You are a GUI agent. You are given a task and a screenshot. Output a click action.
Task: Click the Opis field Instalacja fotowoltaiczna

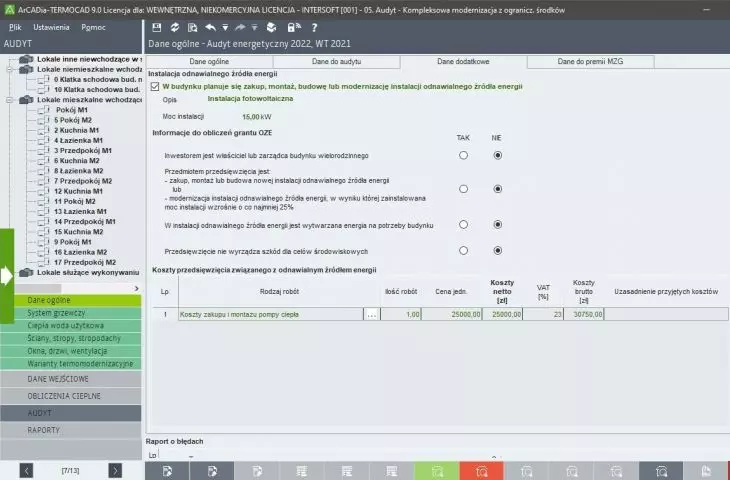250,99
